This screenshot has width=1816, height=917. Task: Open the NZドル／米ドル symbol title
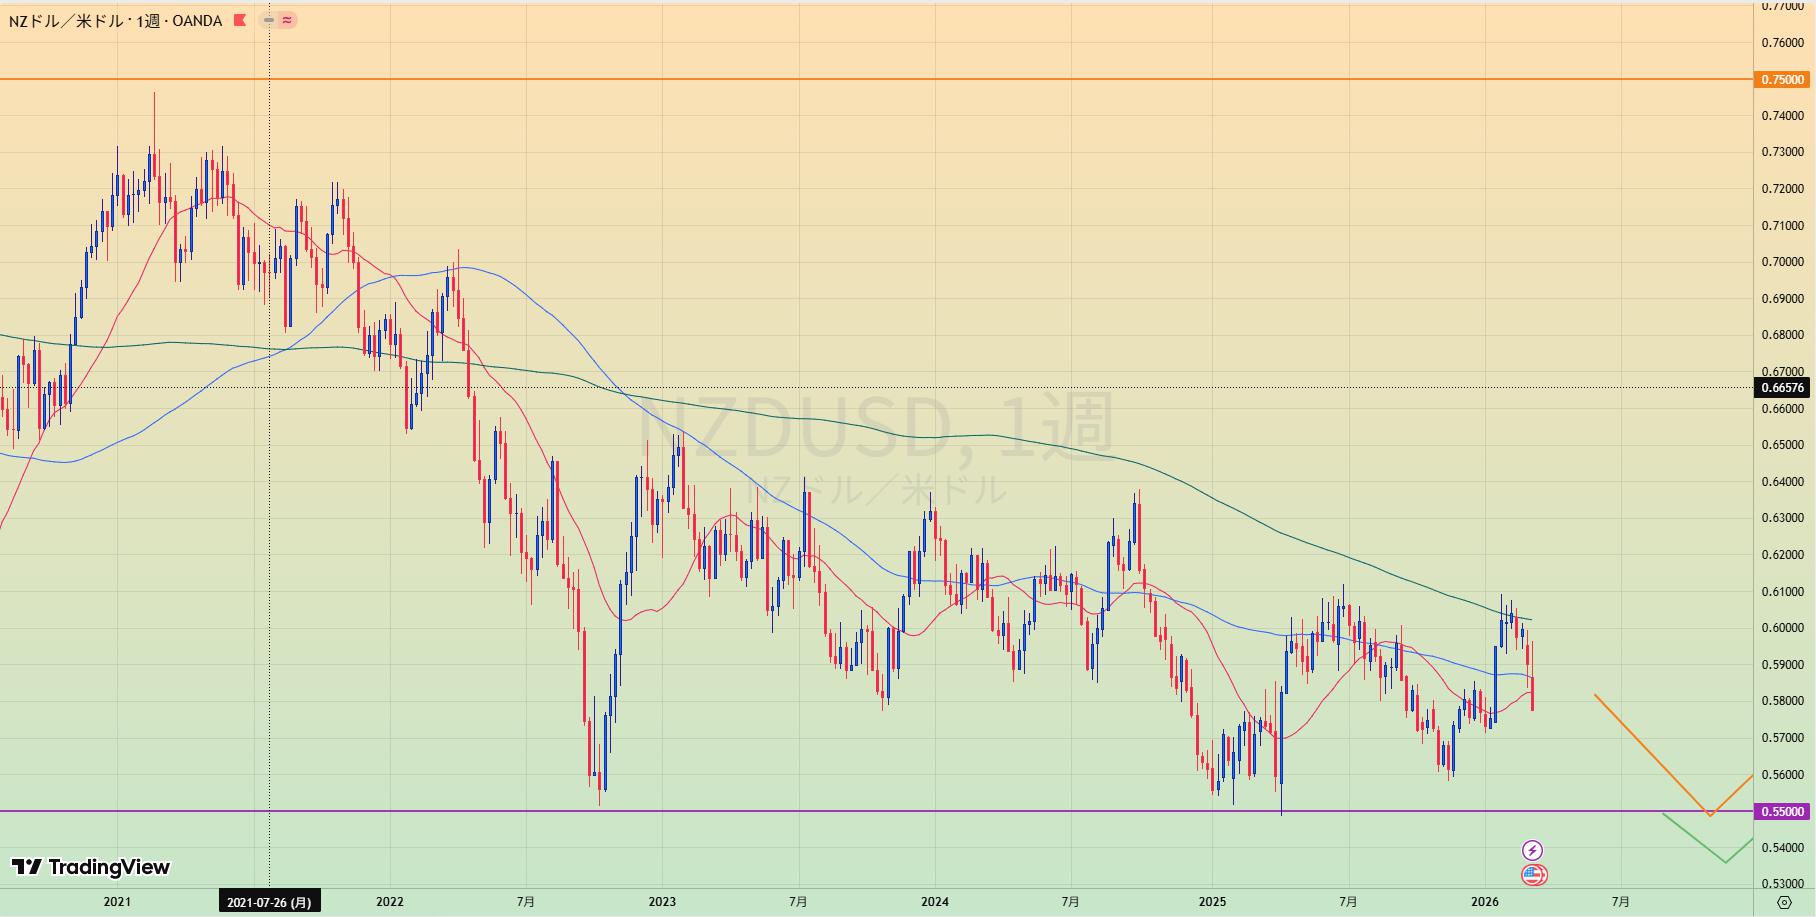click(x=80, y=20)
